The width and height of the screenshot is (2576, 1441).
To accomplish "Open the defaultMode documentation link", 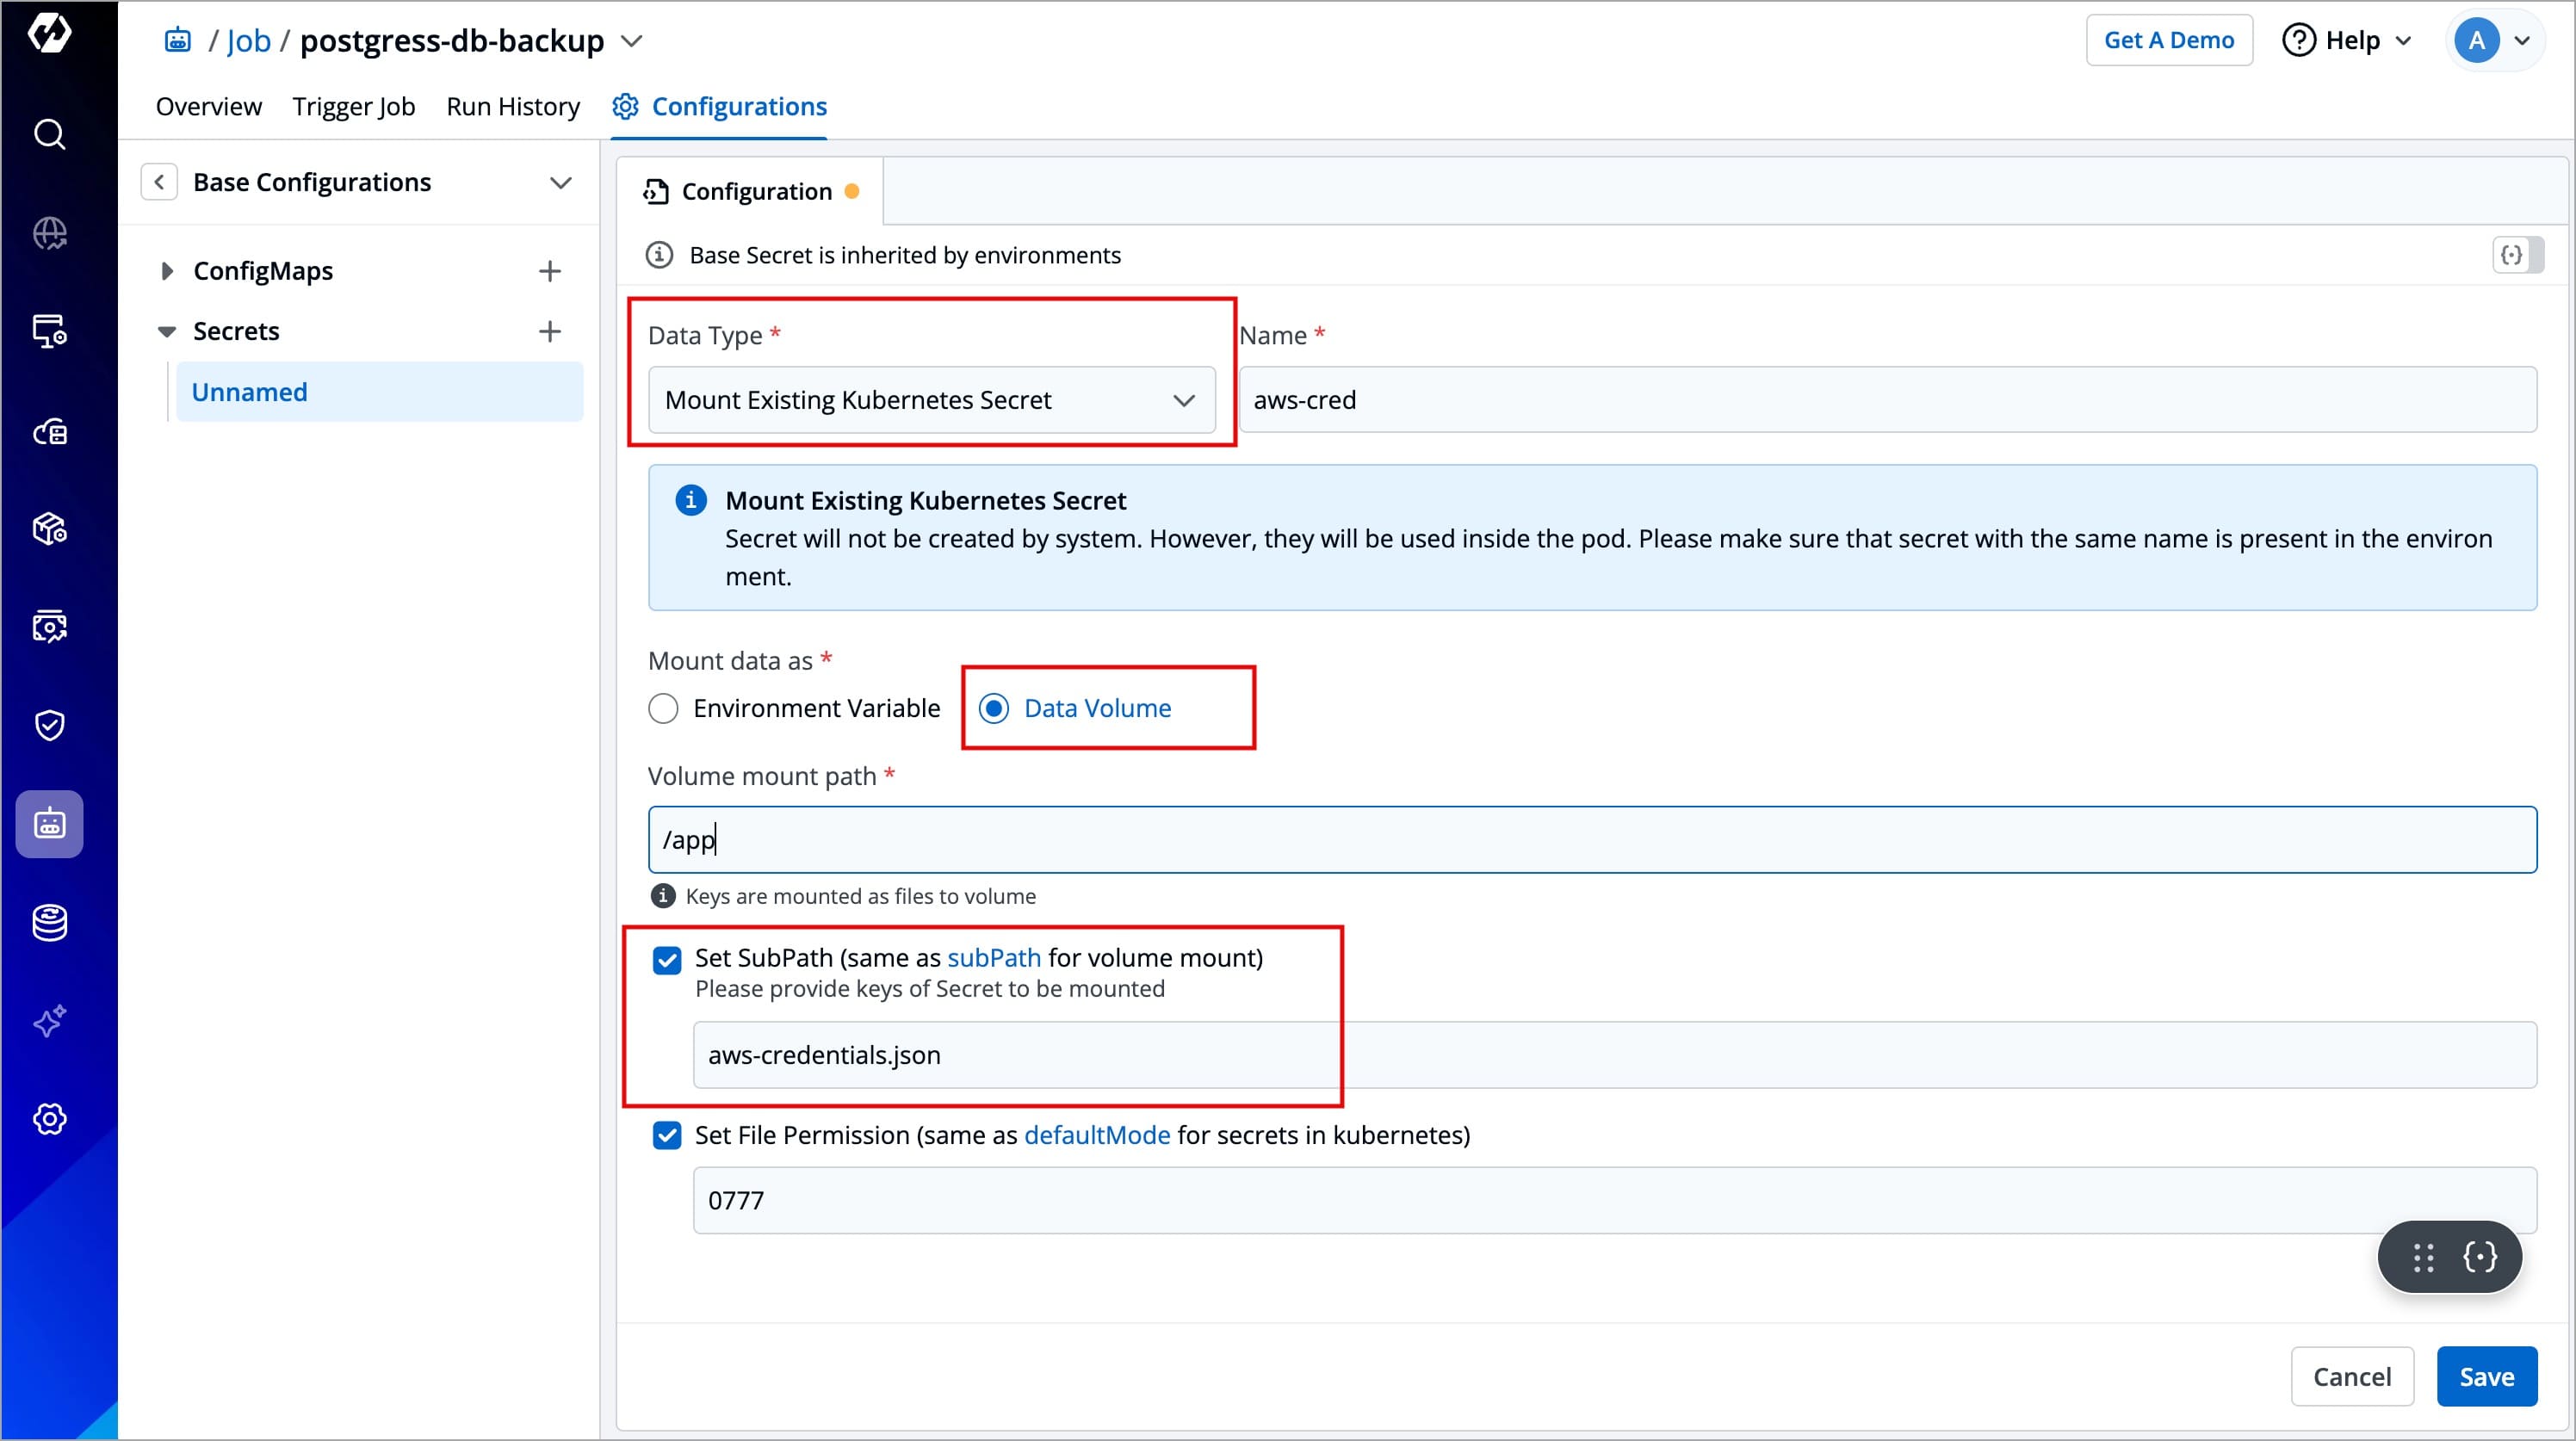I will (1096, 1135).
